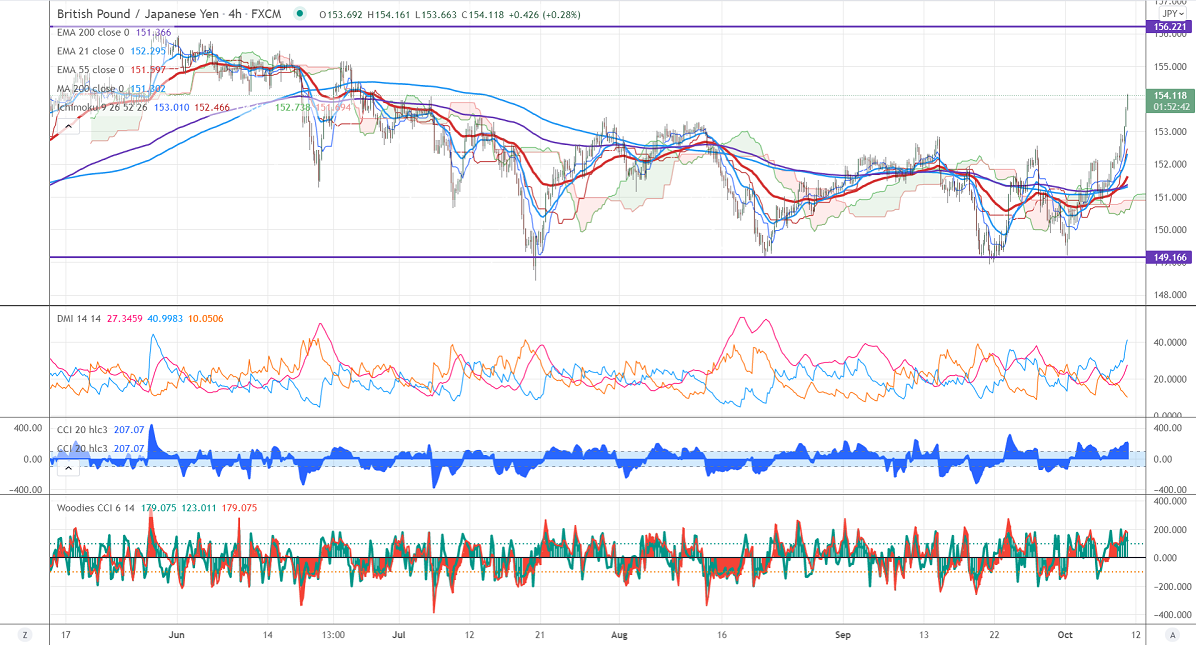This screenshot has height=645, width=1196.
Task: Select the Woodies CCI 6 14 legend
Action: 96,508
